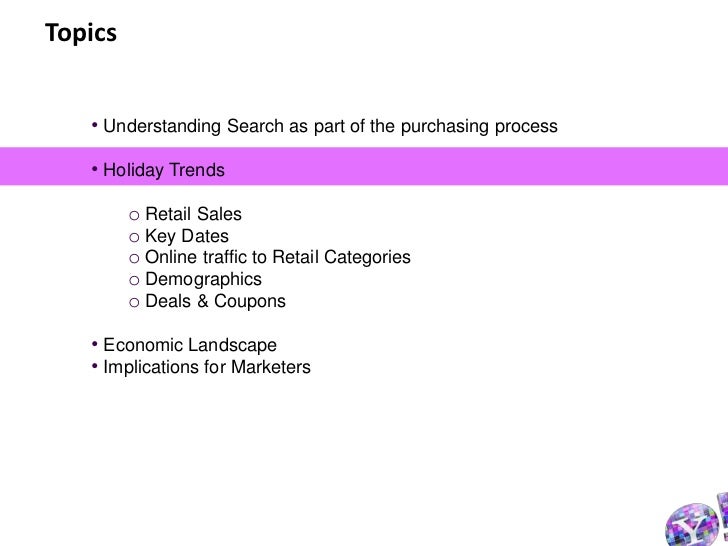Click Online traffic to Retail Categories
This screenshot has width=728, height=546.
[277, 258]
